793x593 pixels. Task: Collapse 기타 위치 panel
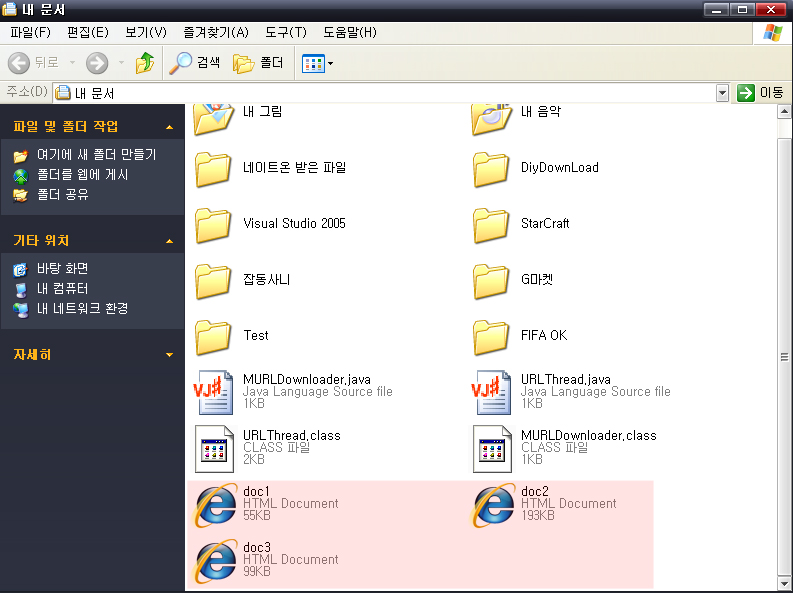coord(169,242)
